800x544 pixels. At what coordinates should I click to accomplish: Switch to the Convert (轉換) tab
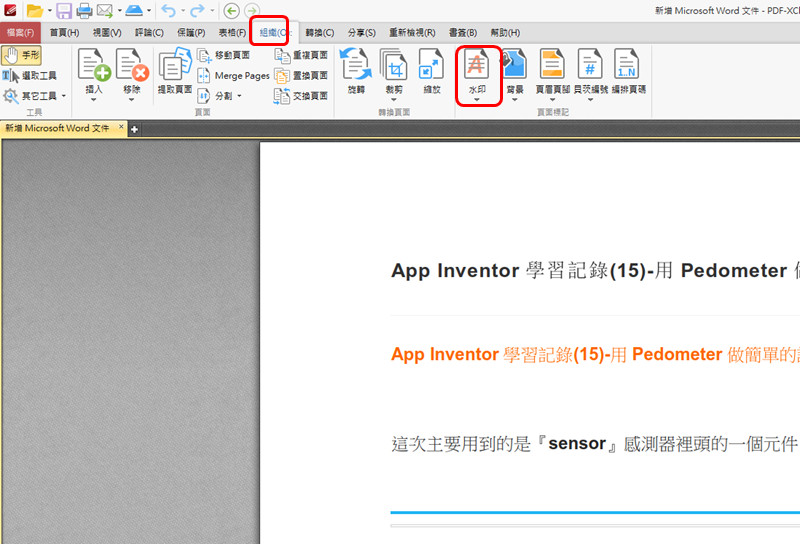[320, 33]
